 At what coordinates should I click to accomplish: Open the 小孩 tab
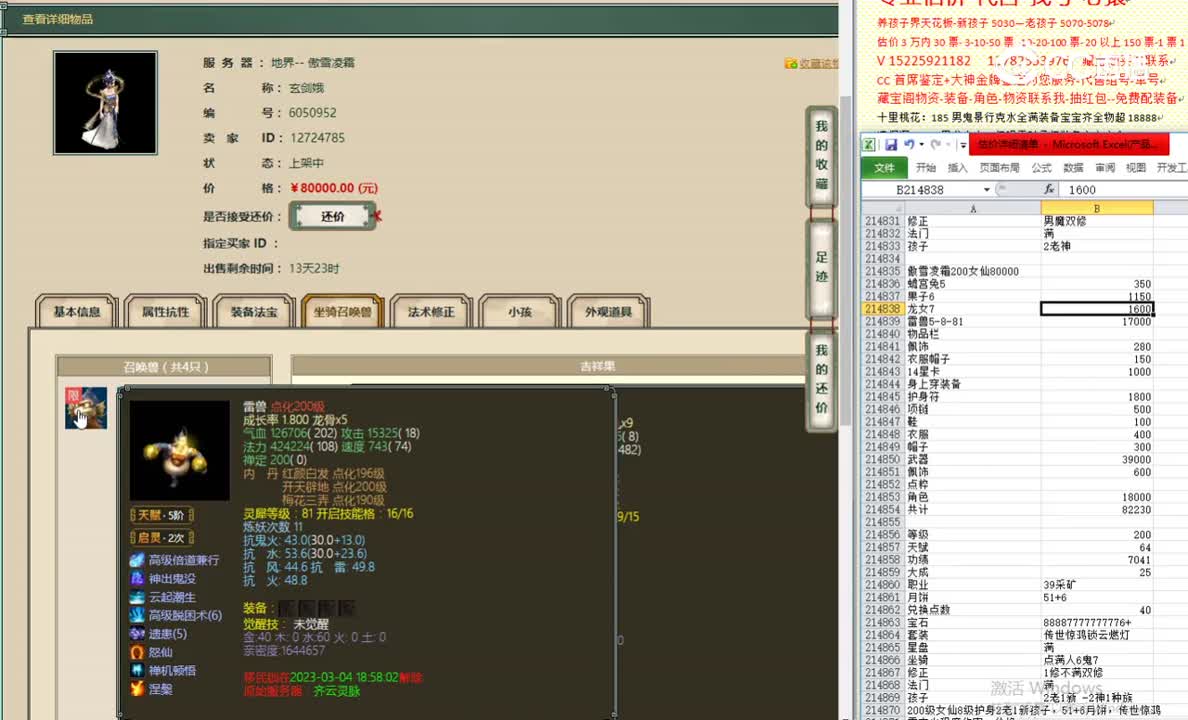click(520, 311)
